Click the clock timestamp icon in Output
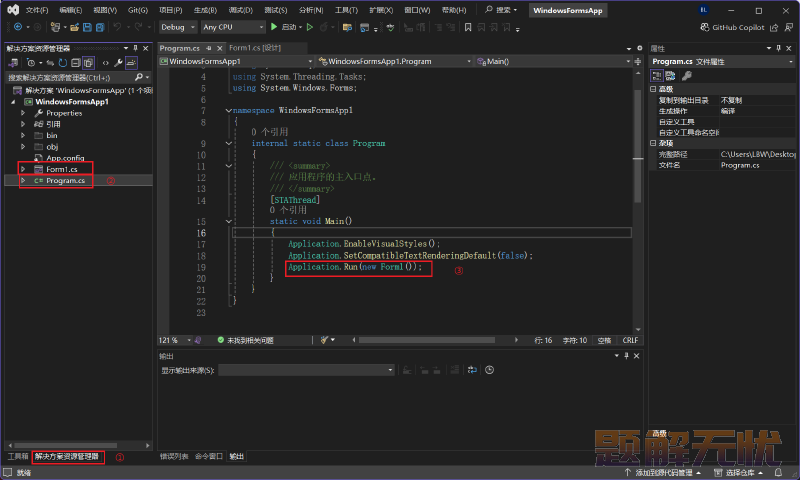Image resolution: width=800 pixels, height=480 pixels. (489, 370)
